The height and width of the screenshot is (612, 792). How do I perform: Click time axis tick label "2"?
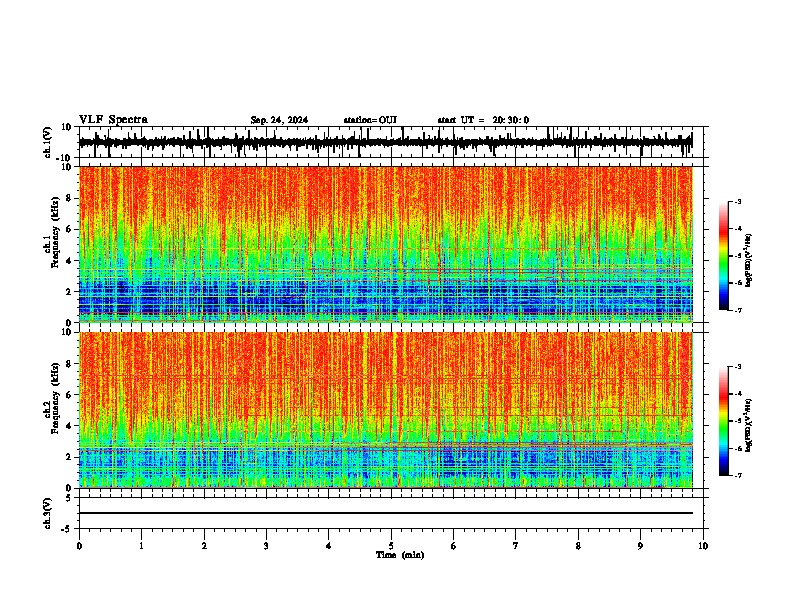tap(204, 546)
